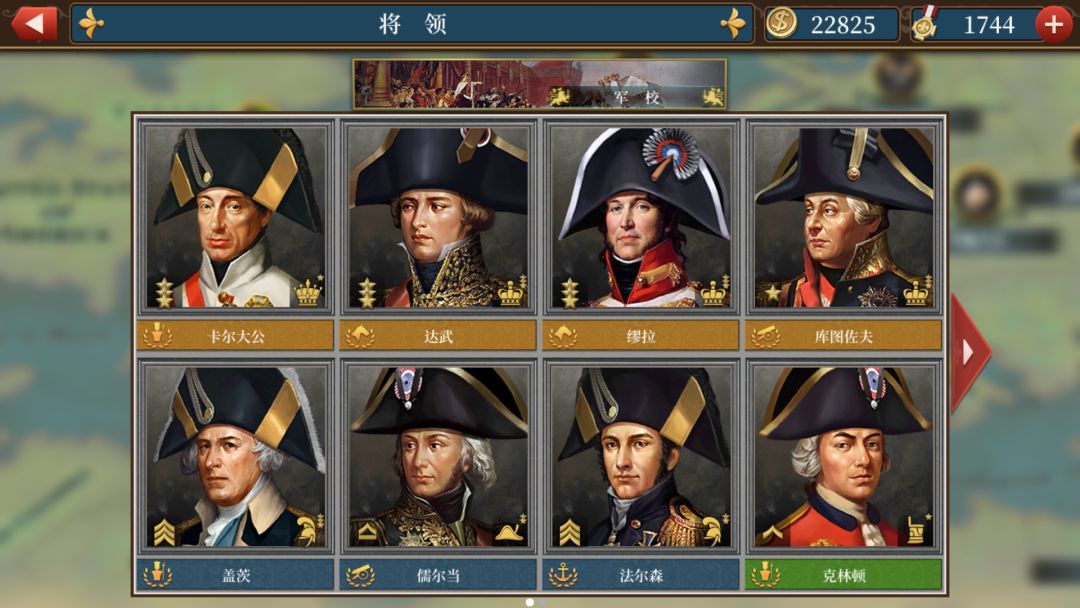The width and height of the screenshot is (1080, 608).
Task: Choose the 法尔森 general portrait
Action: (641, 456)
